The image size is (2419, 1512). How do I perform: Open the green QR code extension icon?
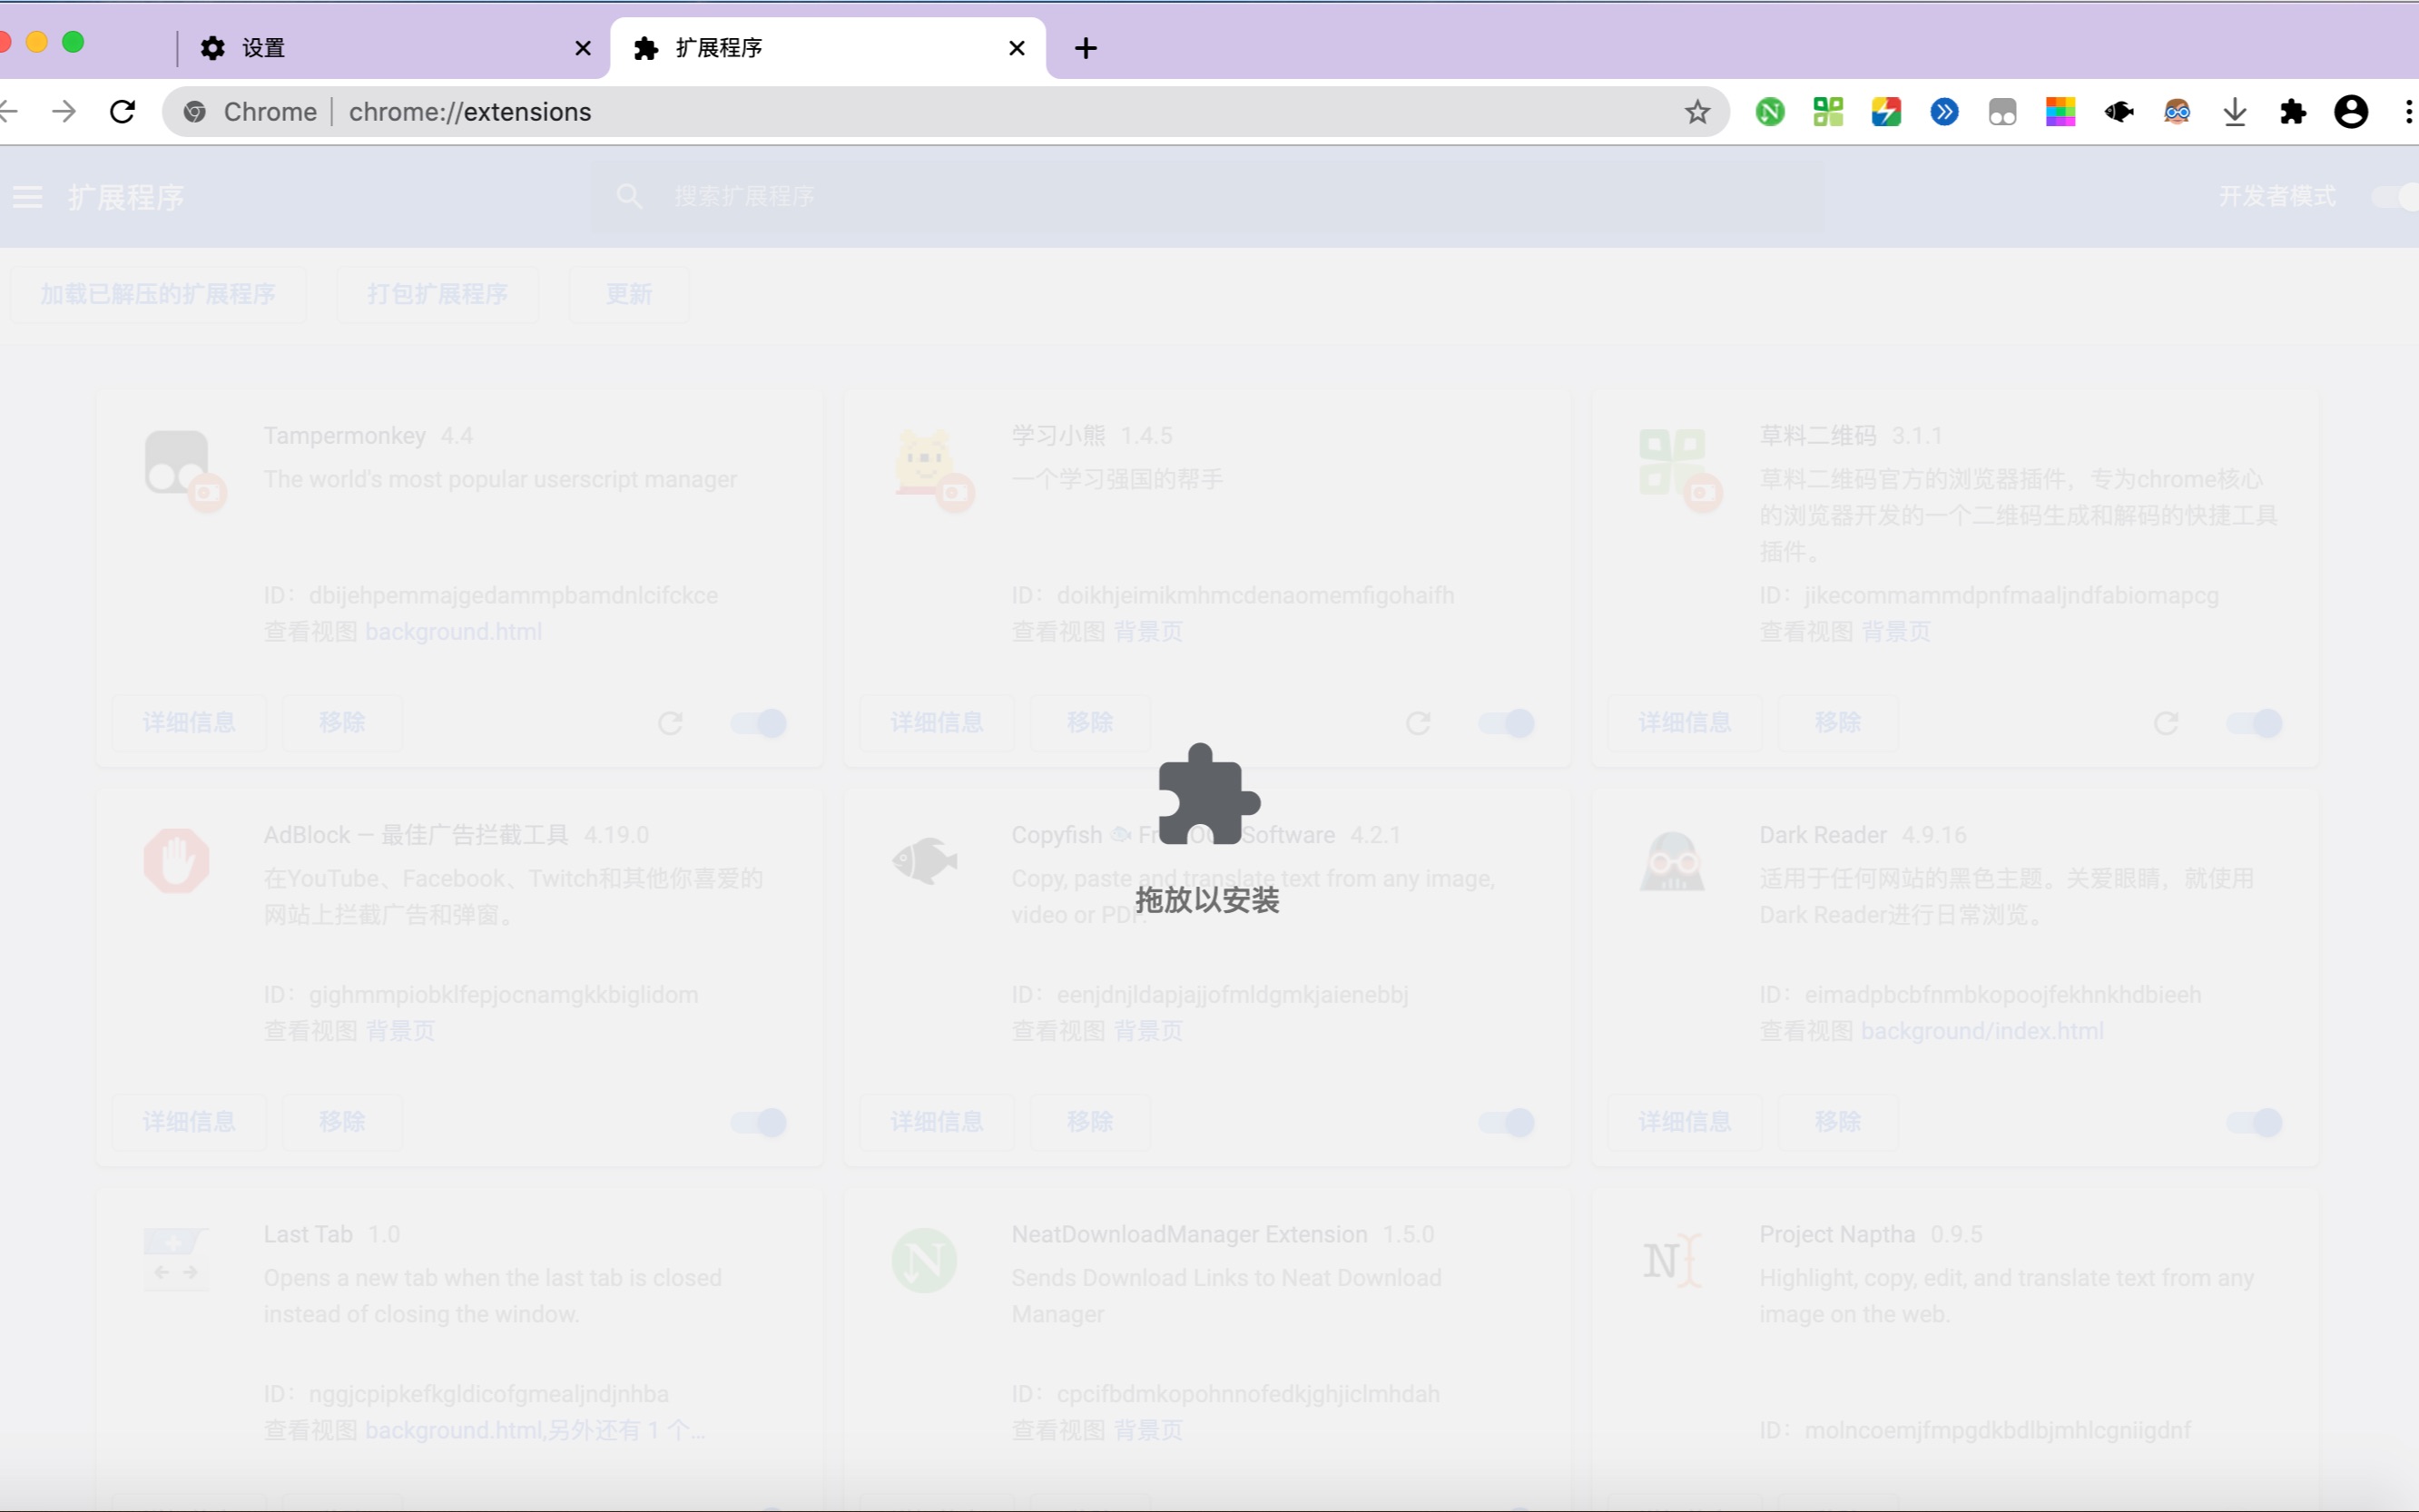1828,112
